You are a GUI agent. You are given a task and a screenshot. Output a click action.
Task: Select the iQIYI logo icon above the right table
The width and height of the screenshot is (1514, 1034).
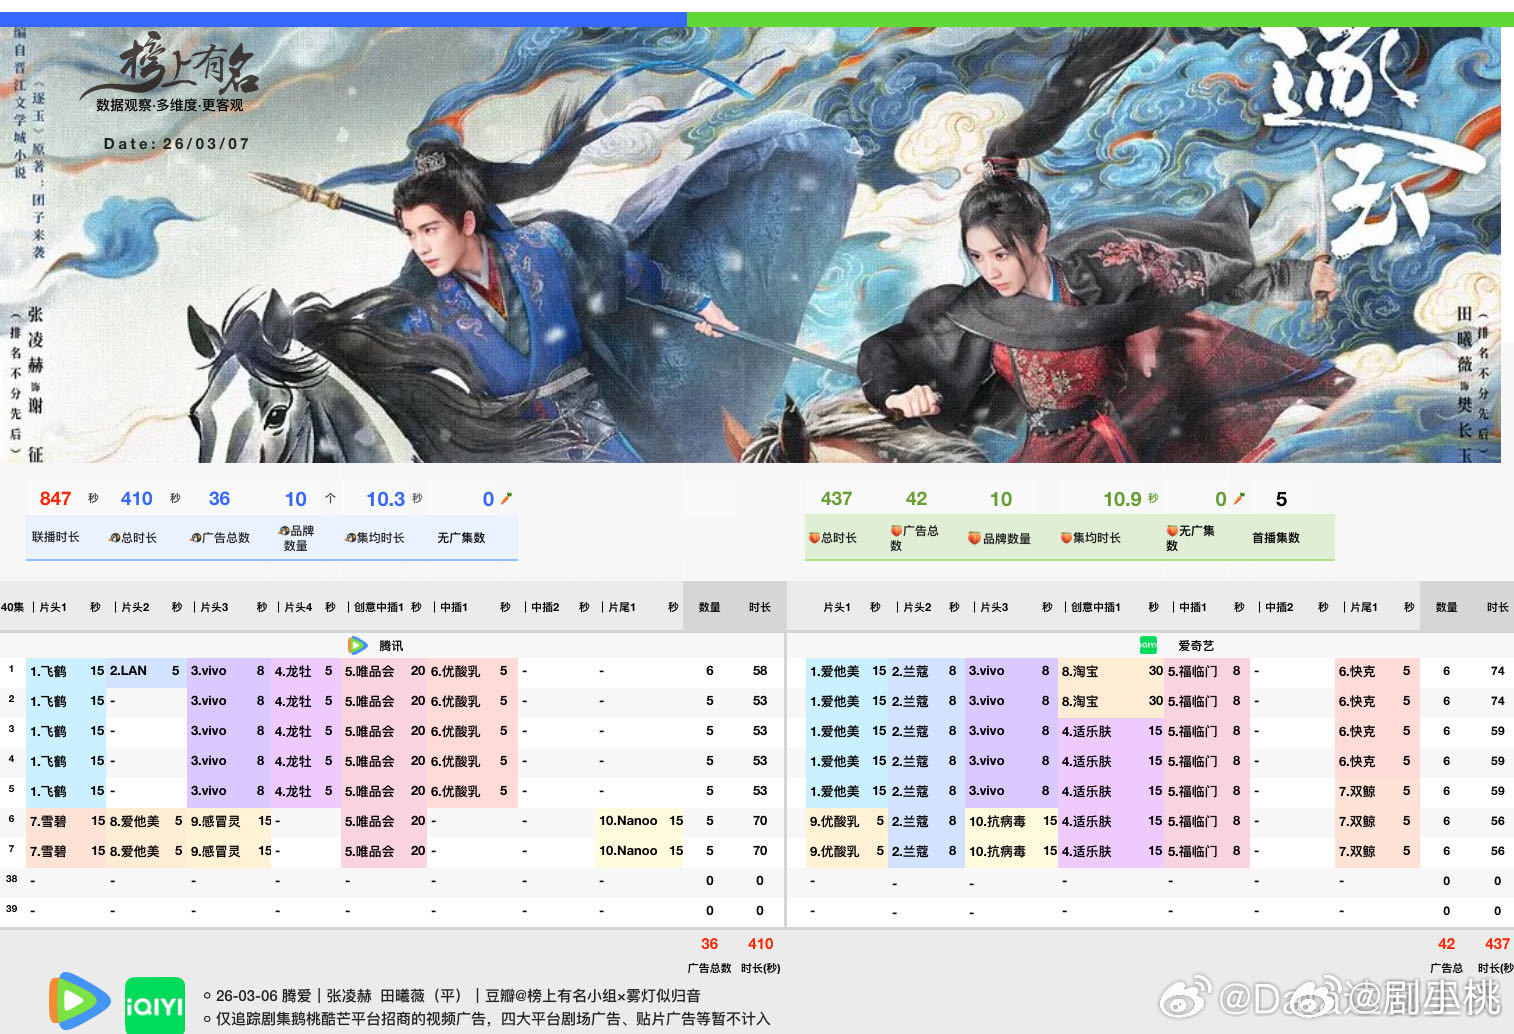pyautogui.click(x=1146, y=645)
